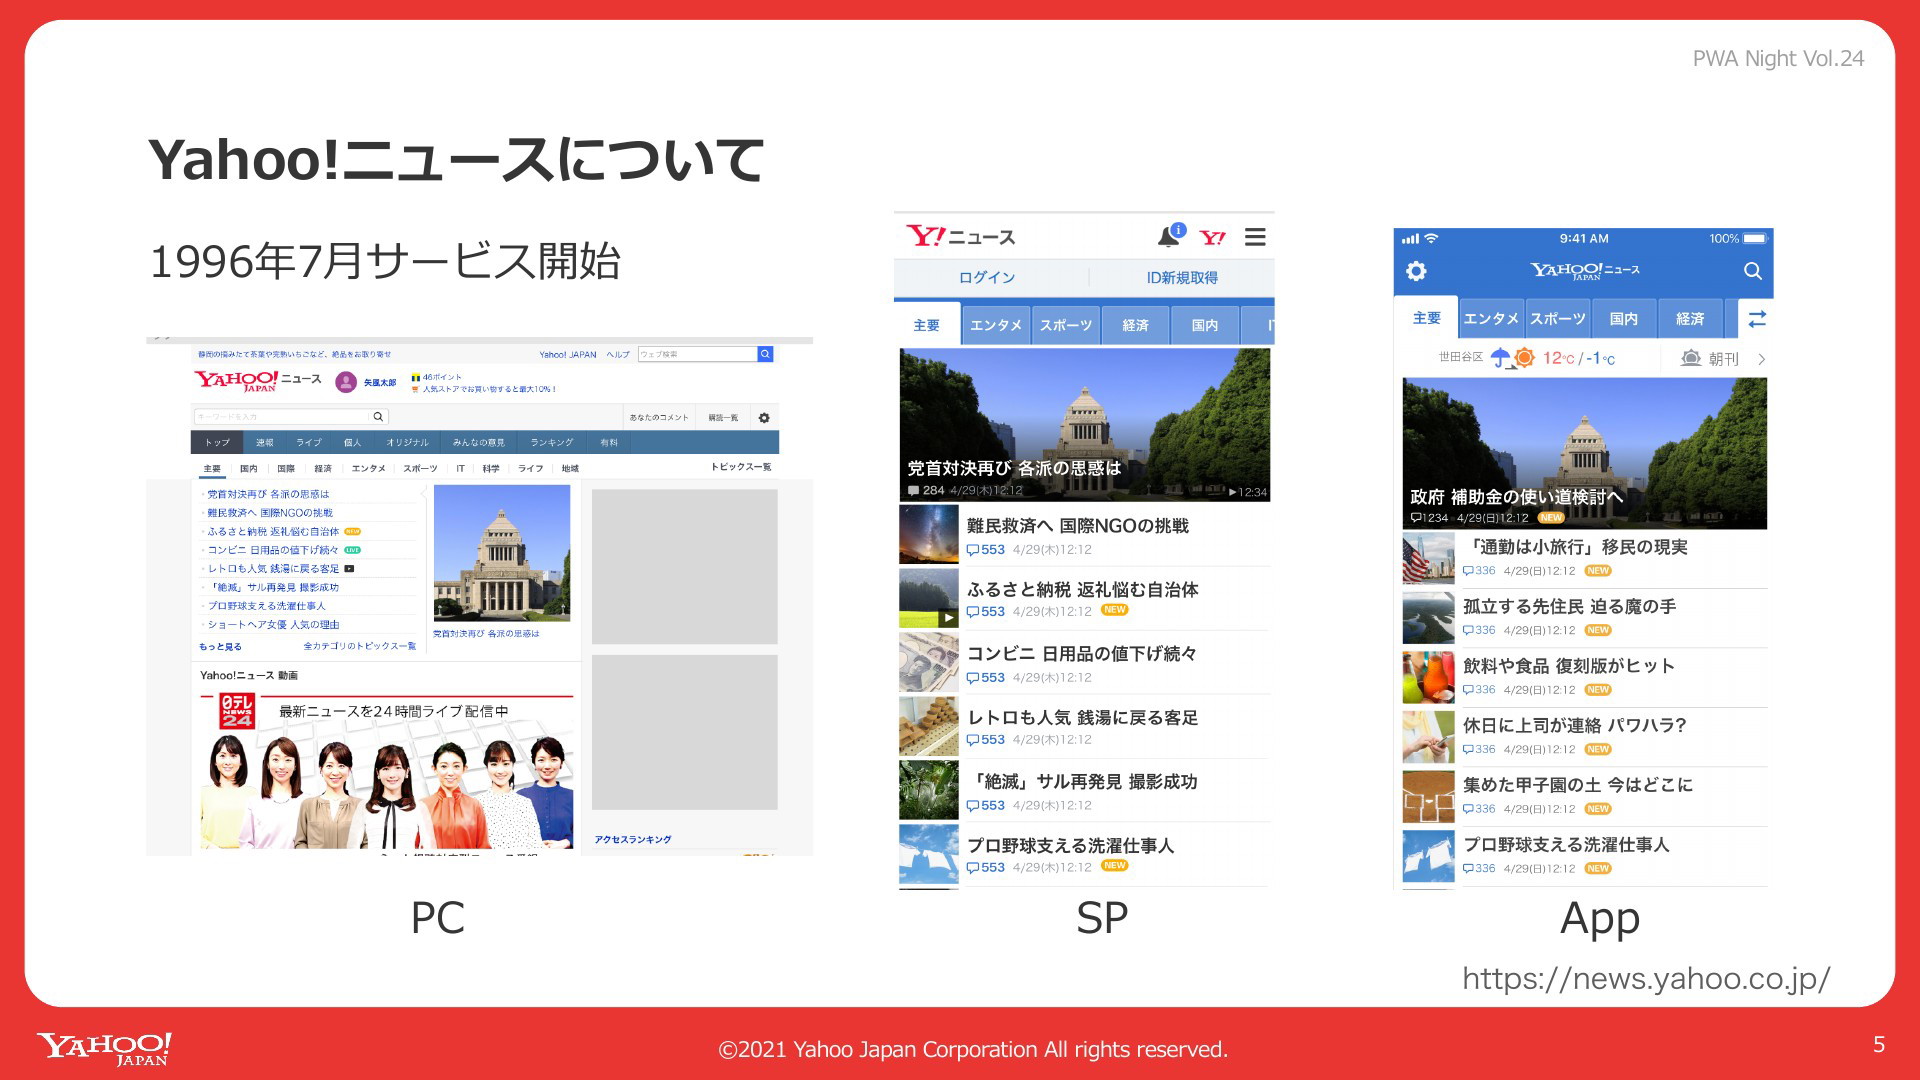Click the live stream presenters banner on PC

point(387,770)
